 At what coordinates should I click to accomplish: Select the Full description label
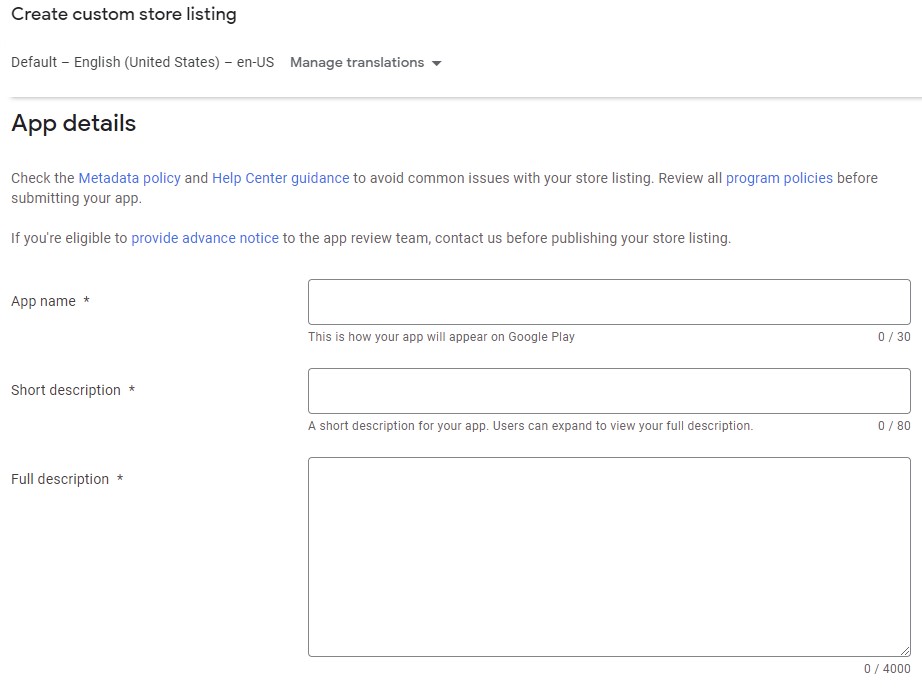click(x=62, y=479)
